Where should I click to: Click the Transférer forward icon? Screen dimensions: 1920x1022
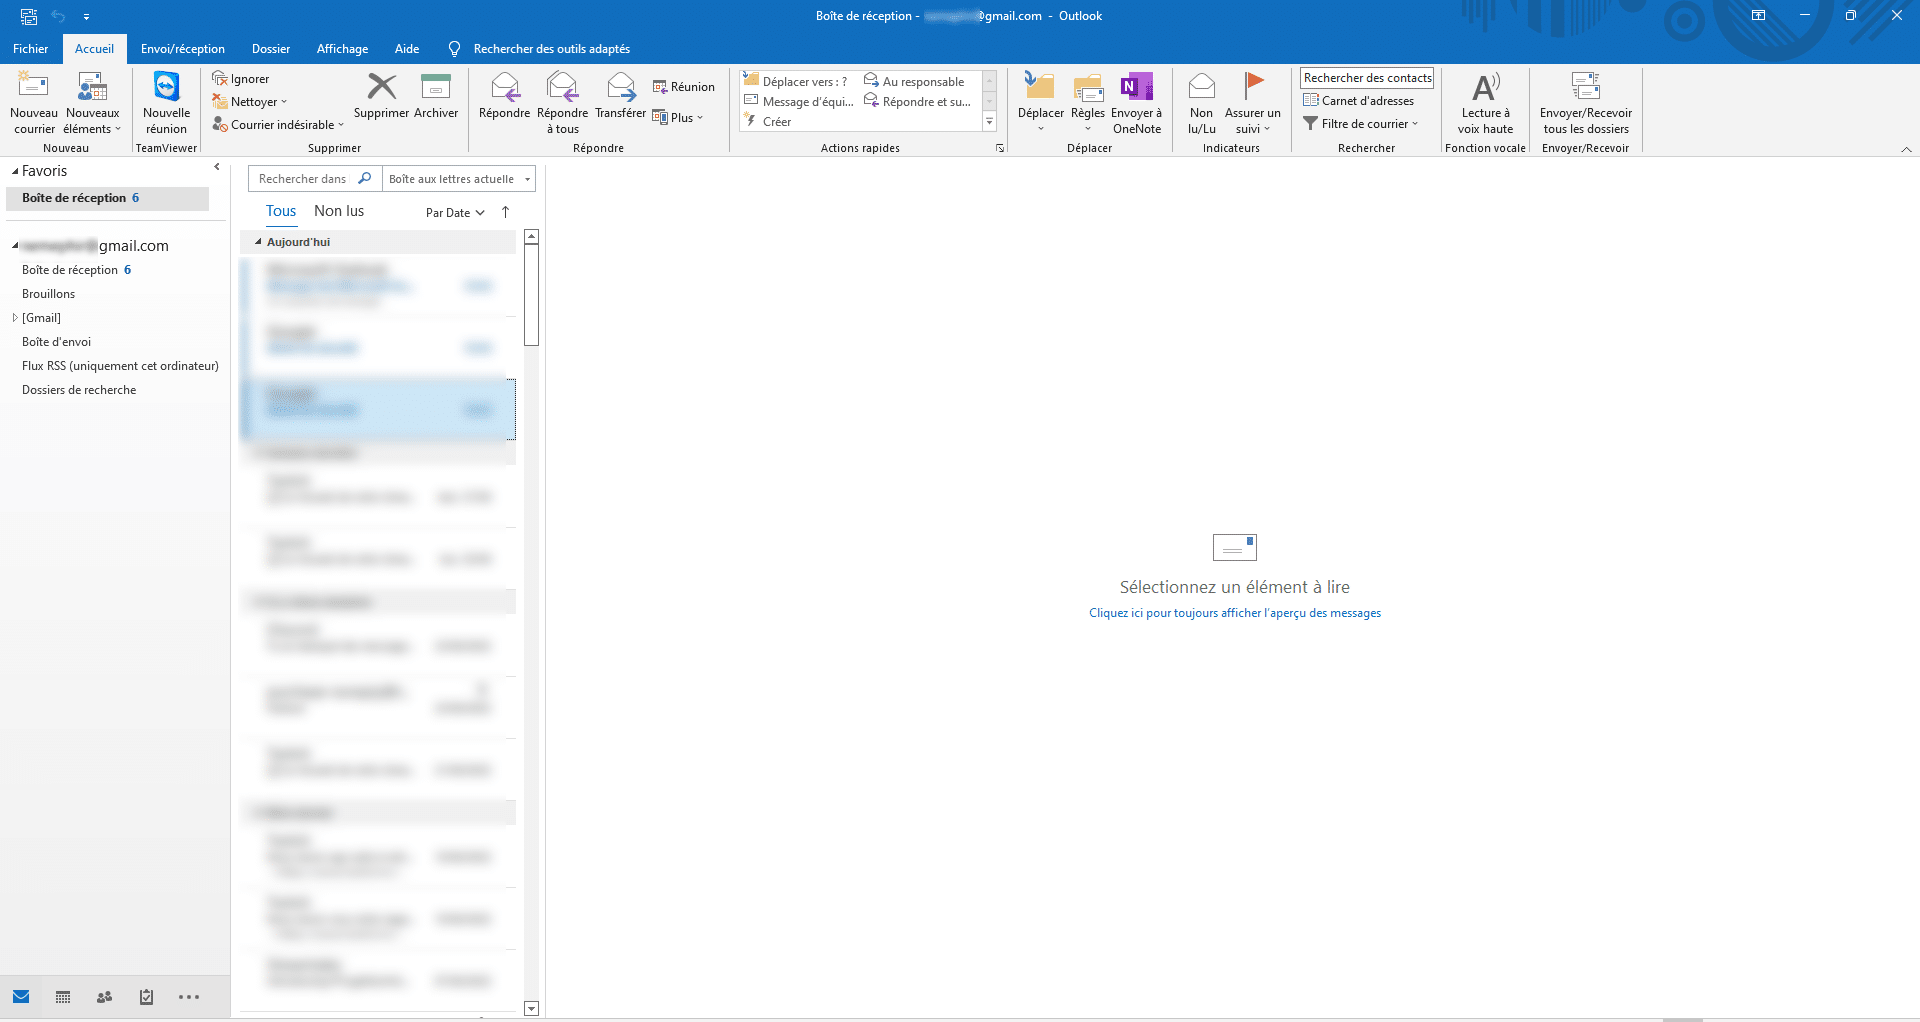[x=620, y=88]
